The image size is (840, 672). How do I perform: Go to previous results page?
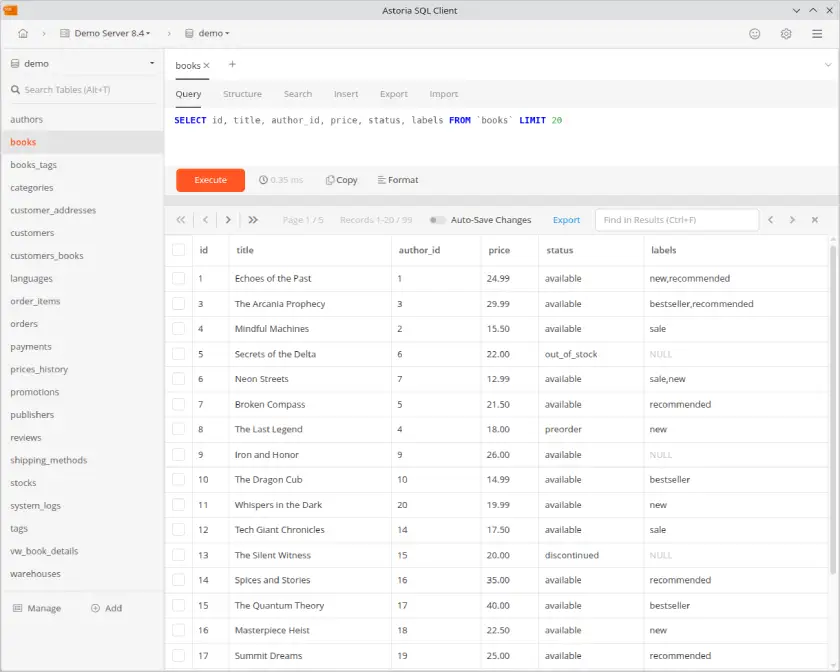pos(205,220)
